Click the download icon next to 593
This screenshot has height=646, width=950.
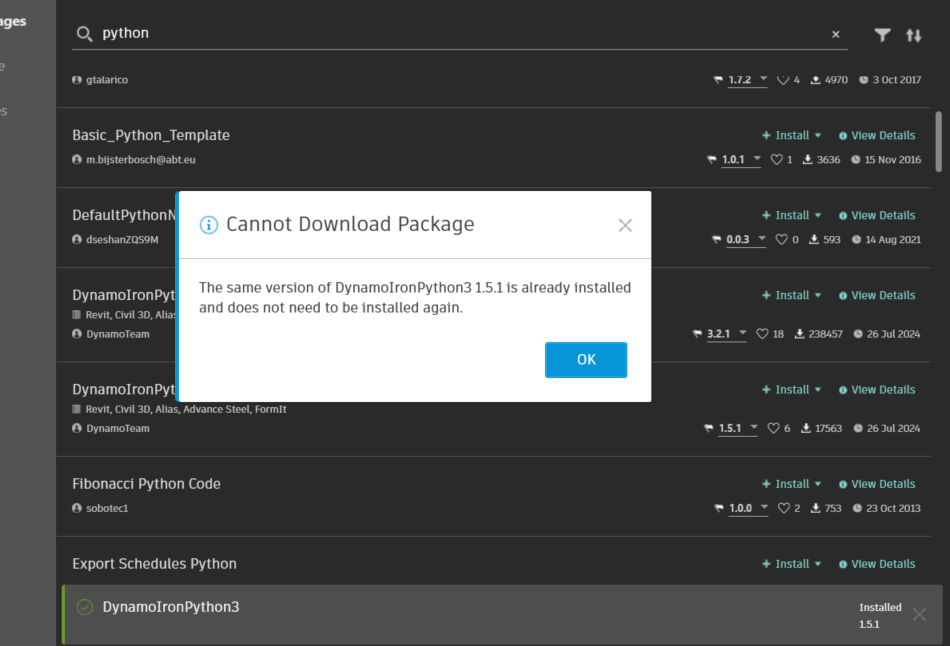pos(814,240)
